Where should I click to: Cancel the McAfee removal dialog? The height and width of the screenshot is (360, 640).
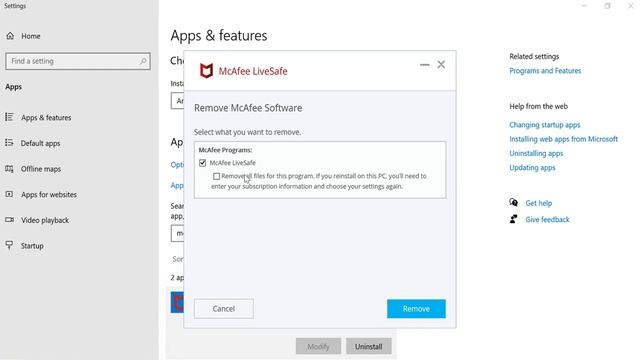[x=224, y=309]
